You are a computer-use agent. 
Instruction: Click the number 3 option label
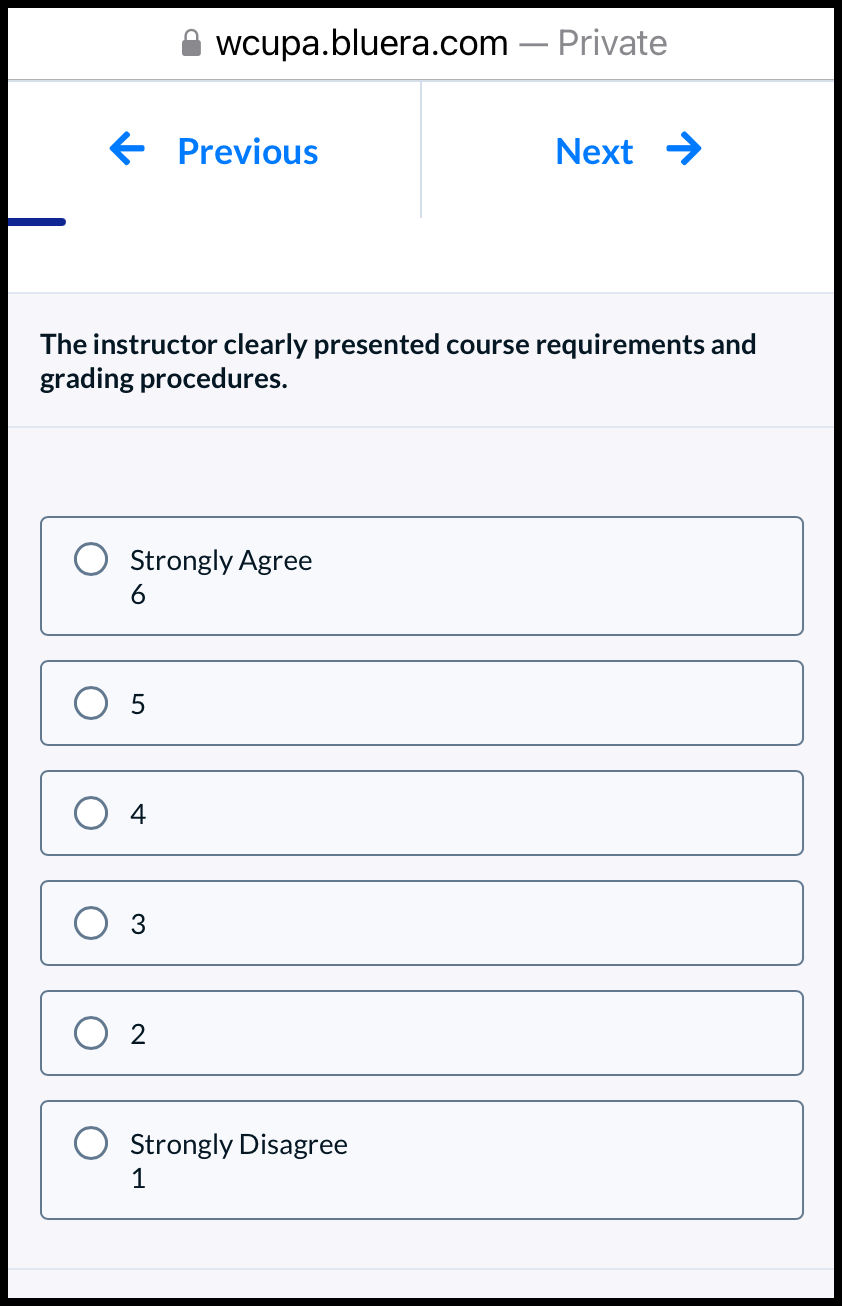coord(138,924)
